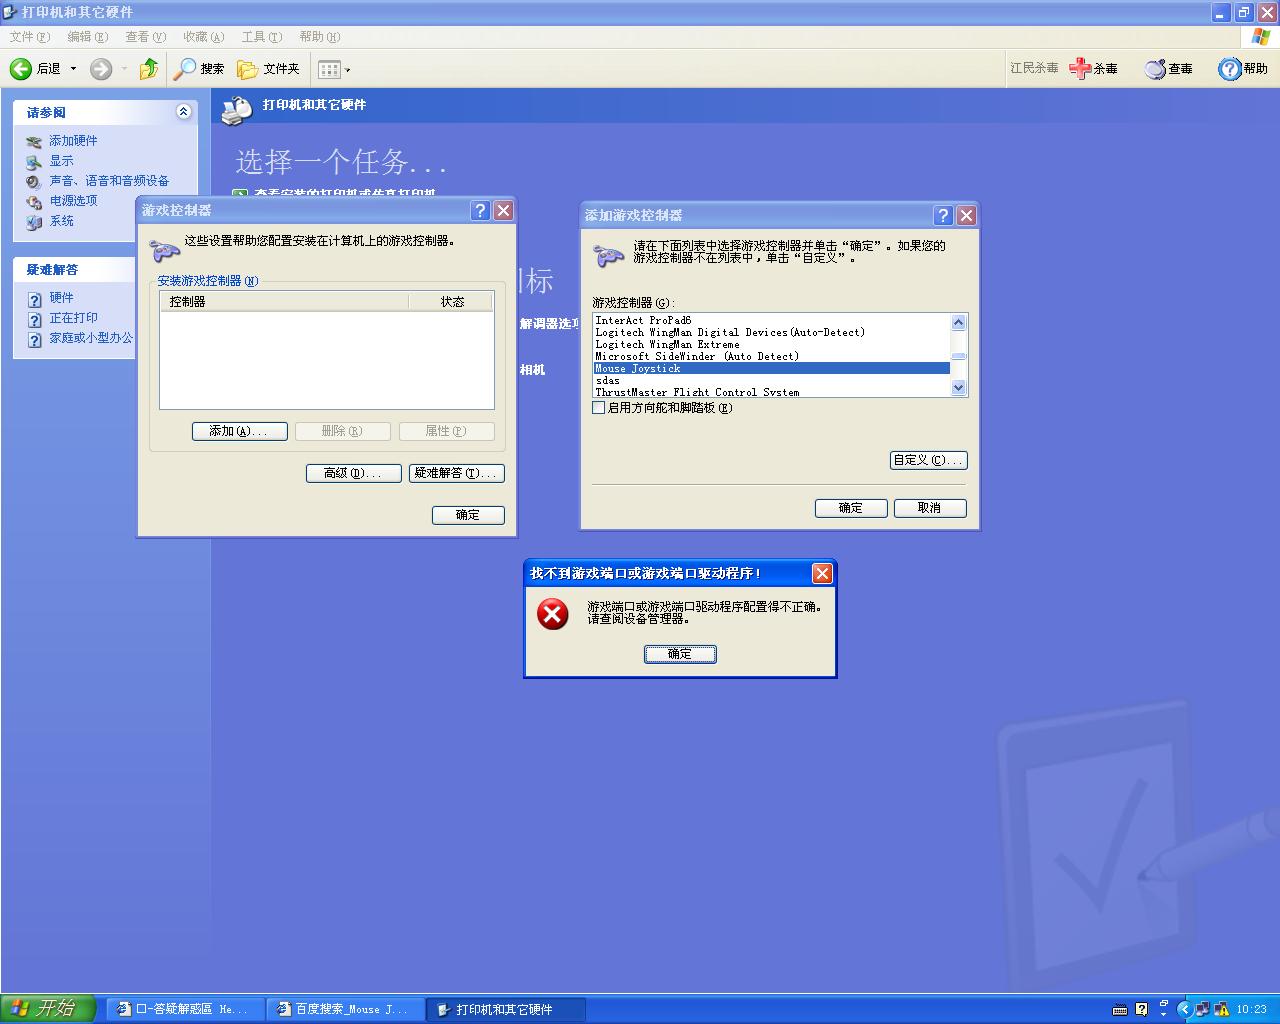Click the 开始 Start button
Image resolution: width=1280 pixels, height=1024 pixels.
point(48,1008)
